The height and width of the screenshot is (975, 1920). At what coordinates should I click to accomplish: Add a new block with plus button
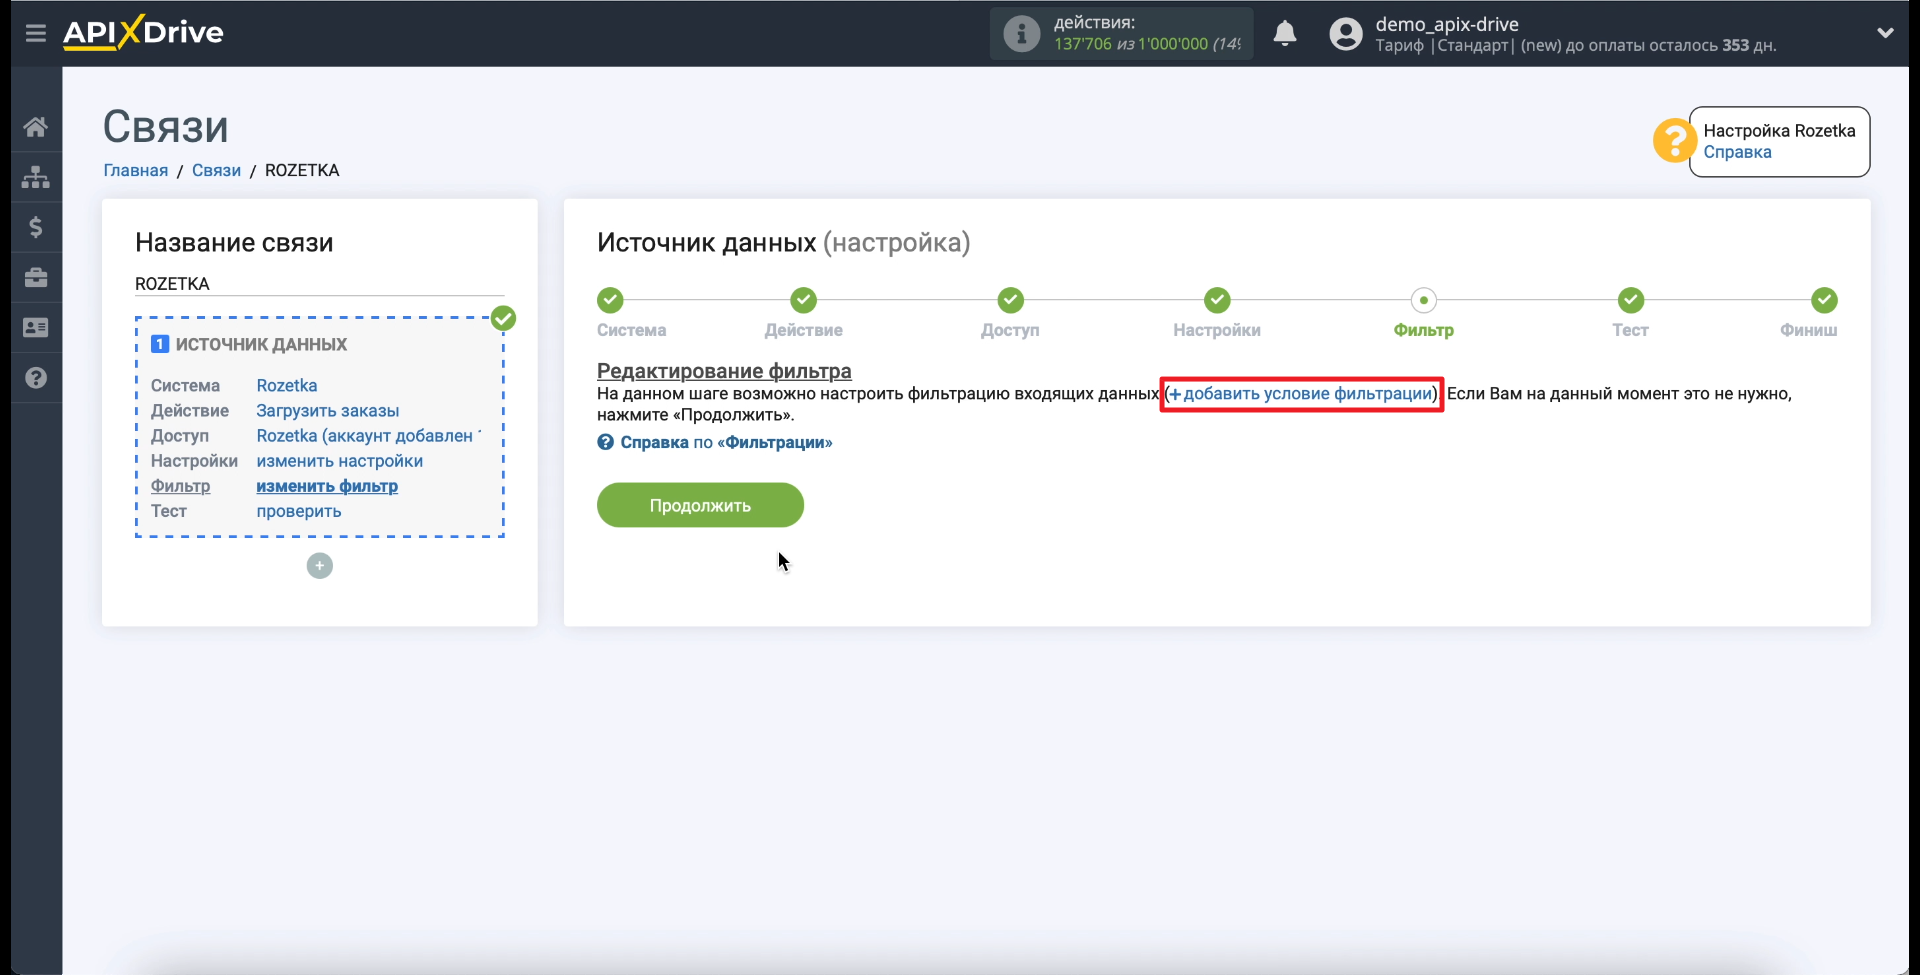[x=319, y=566]
